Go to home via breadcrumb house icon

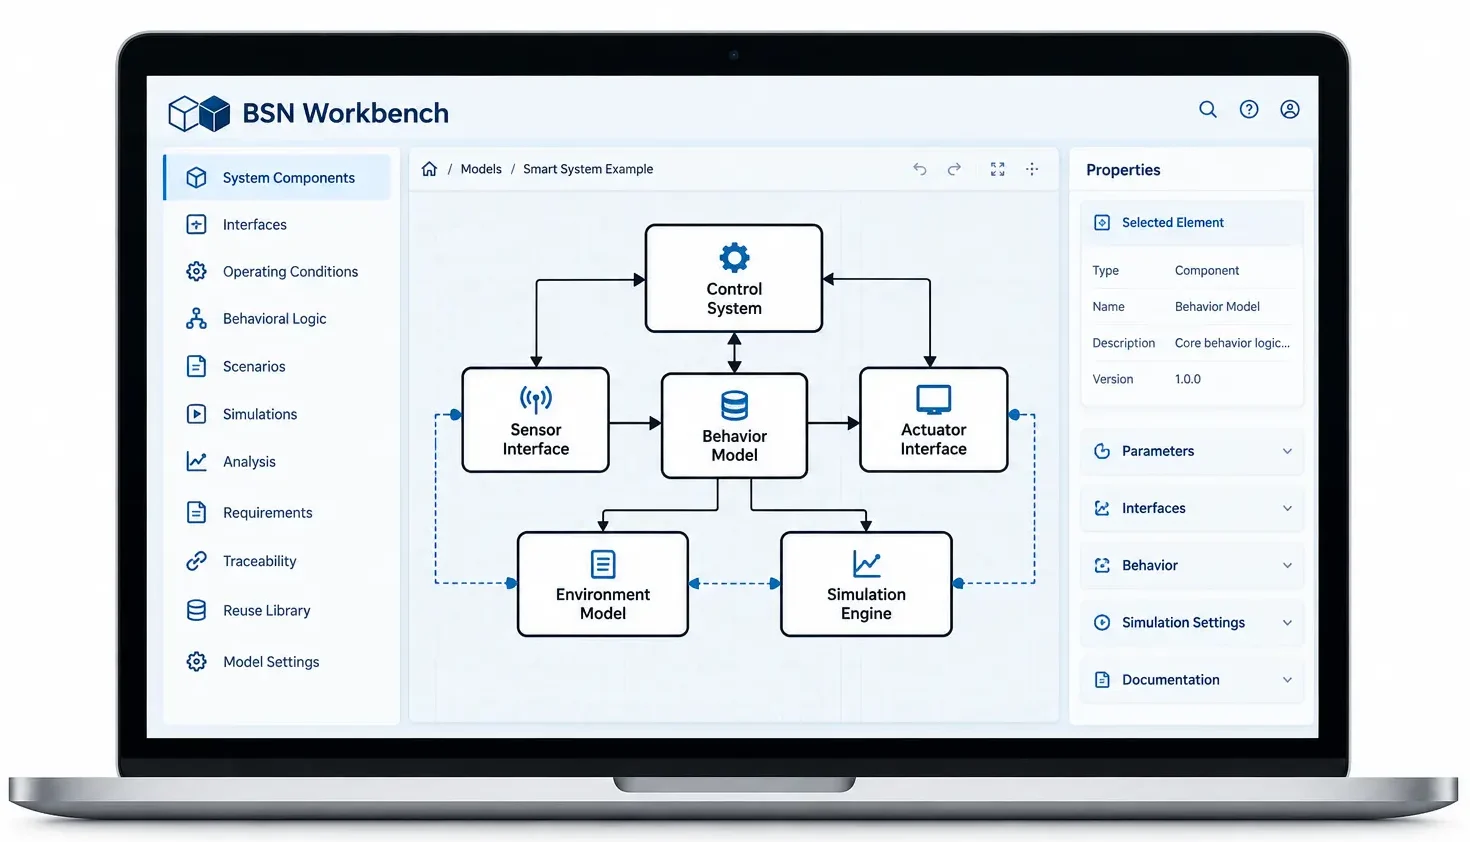coord(429,169)
